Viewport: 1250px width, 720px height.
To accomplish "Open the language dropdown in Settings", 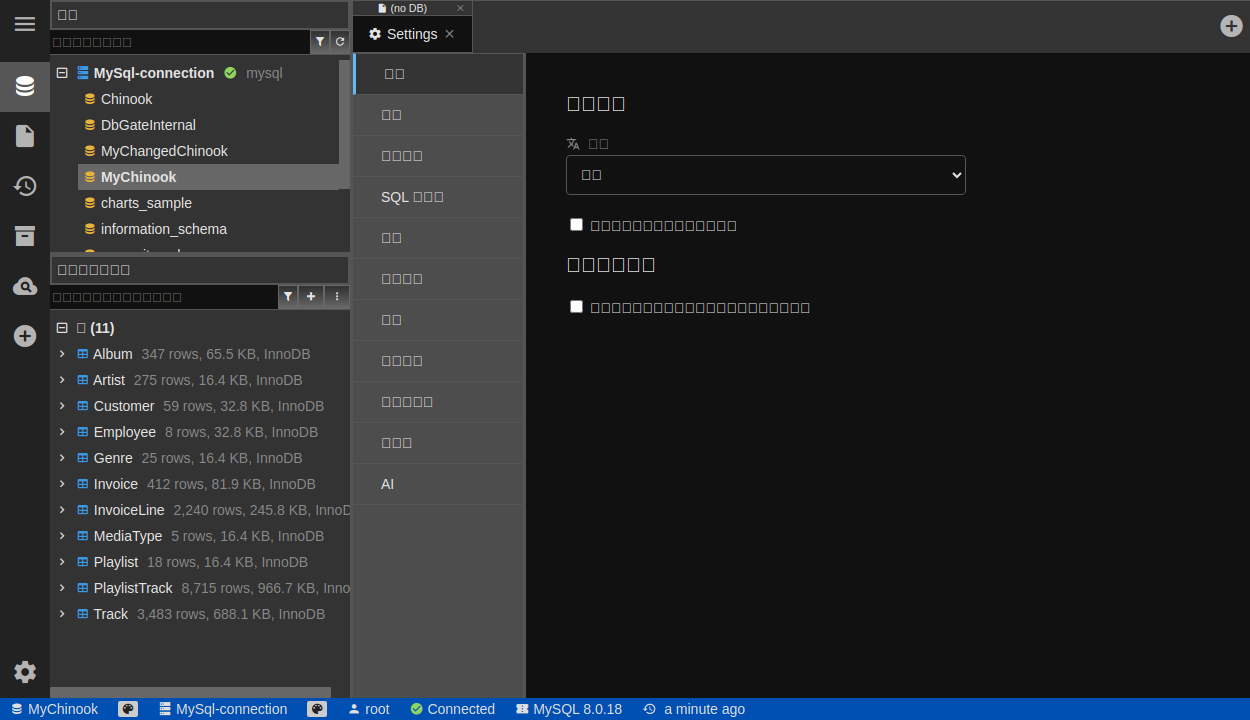I will (x=765, y=175).
